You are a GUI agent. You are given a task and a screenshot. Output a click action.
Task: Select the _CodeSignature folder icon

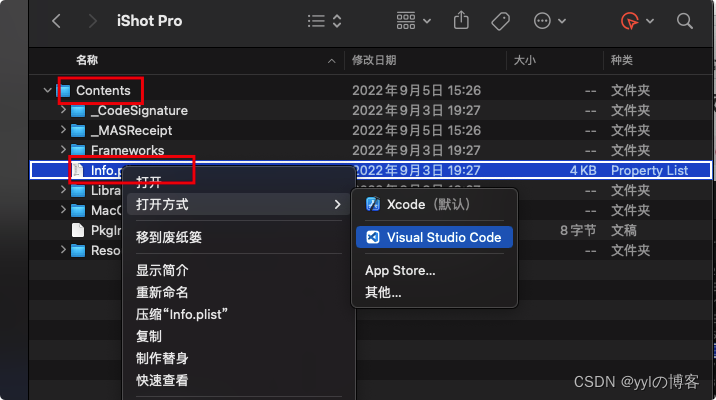click(x=78, y=111)
